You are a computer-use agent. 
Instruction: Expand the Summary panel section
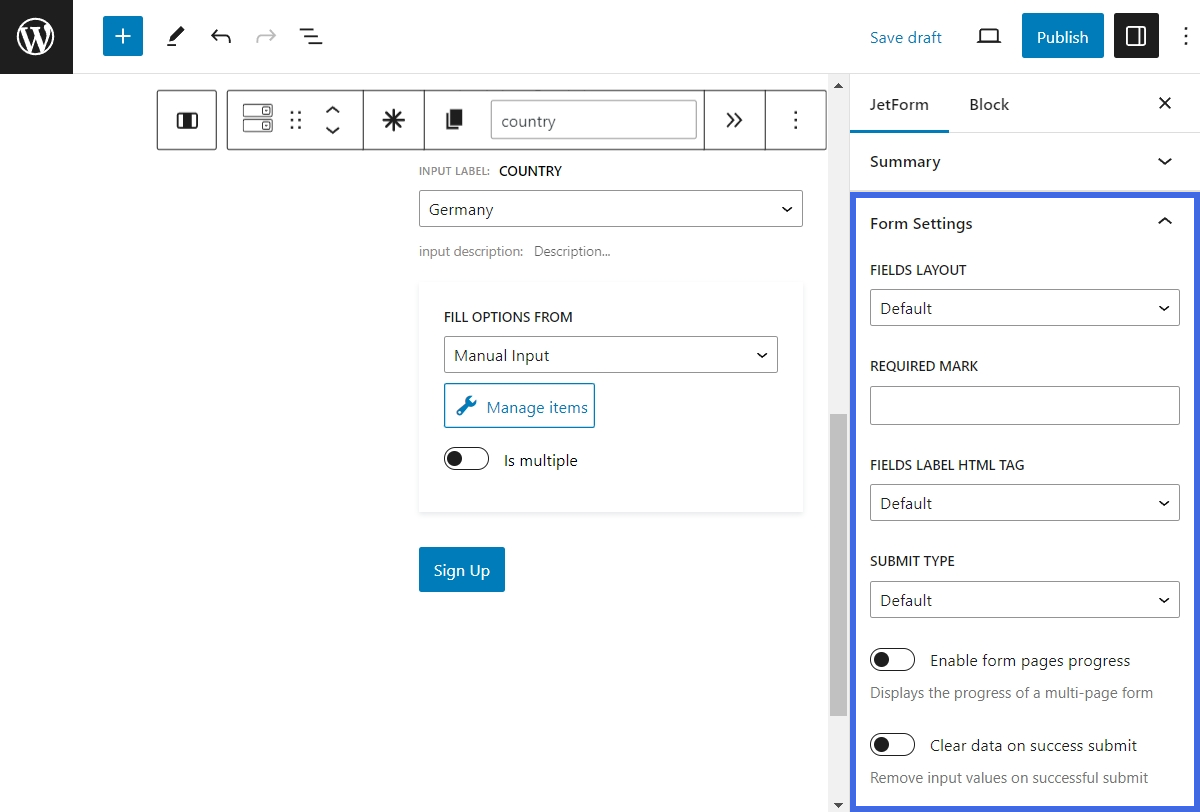click(x=1024, y=162)
